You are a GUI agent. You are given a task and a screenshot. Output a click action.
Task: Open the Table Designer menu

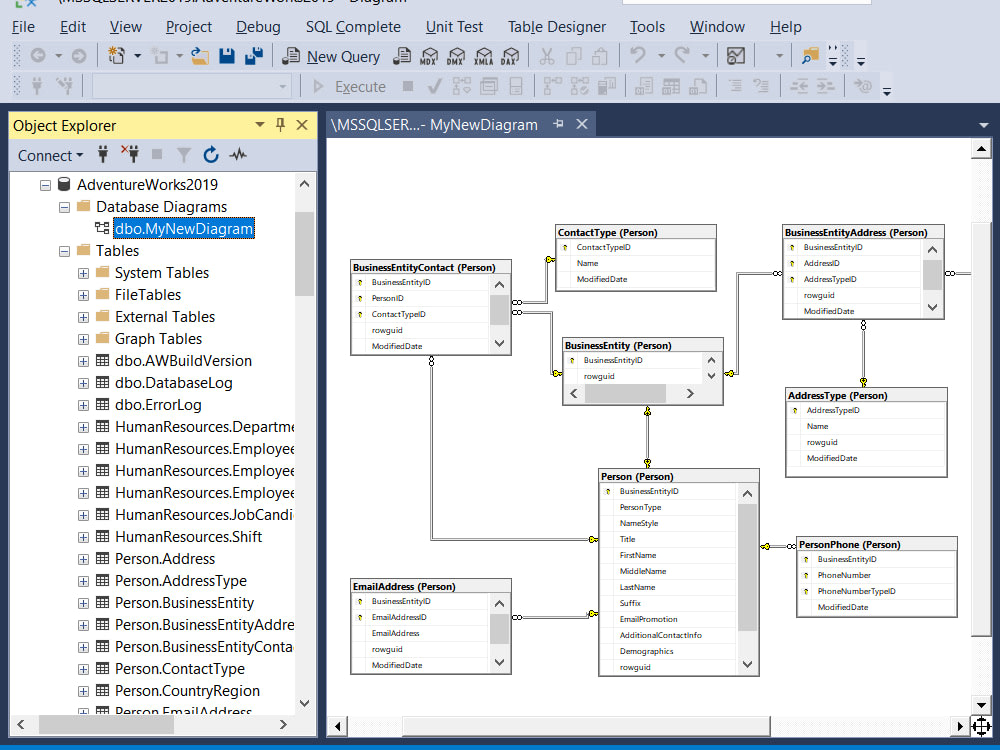557,27
